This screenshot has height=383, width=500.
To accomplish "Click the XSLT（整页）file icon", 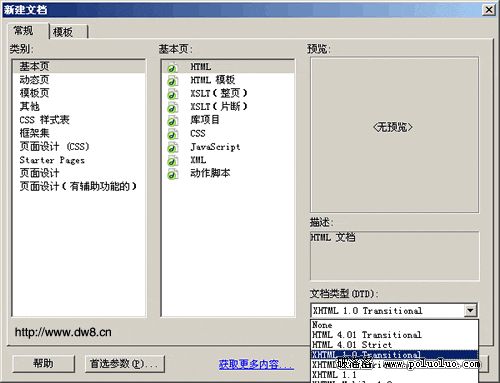I will tap(172, 94).
